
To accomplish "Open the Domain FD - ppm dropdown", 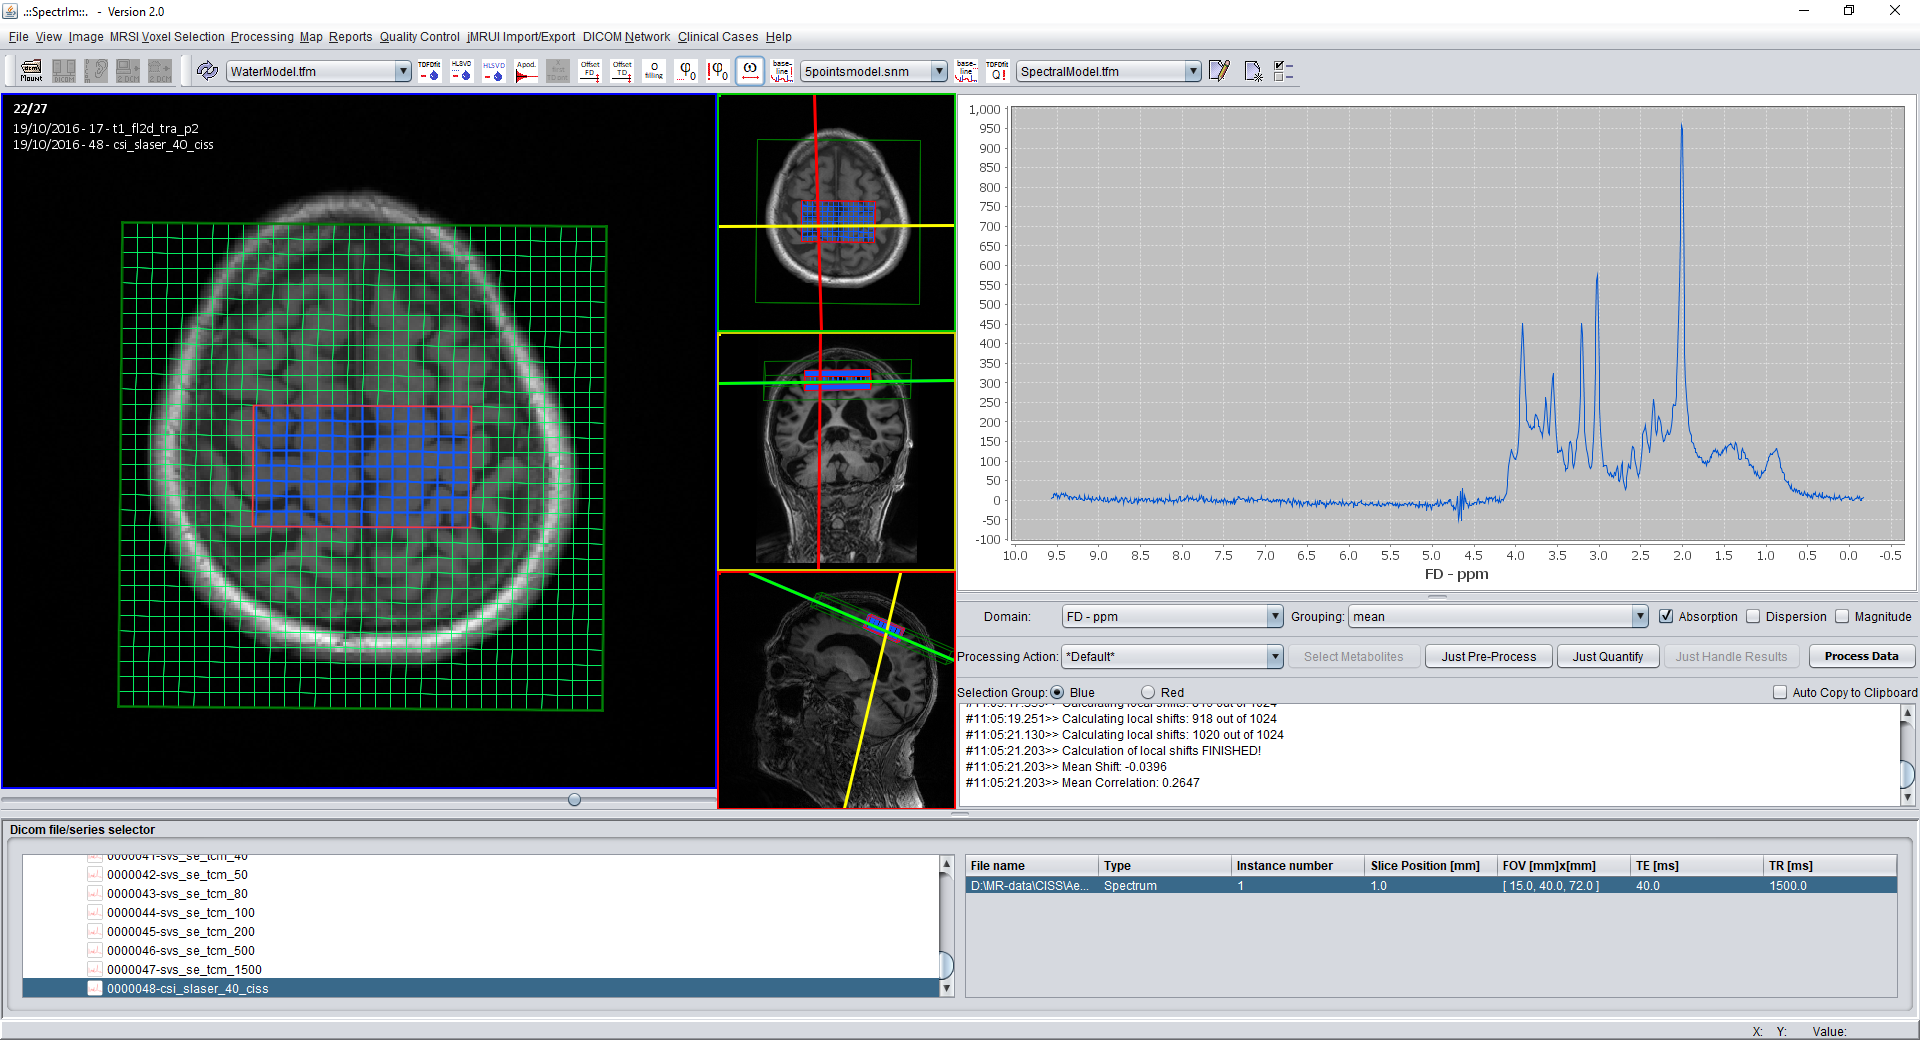I will click(1275, 617).
